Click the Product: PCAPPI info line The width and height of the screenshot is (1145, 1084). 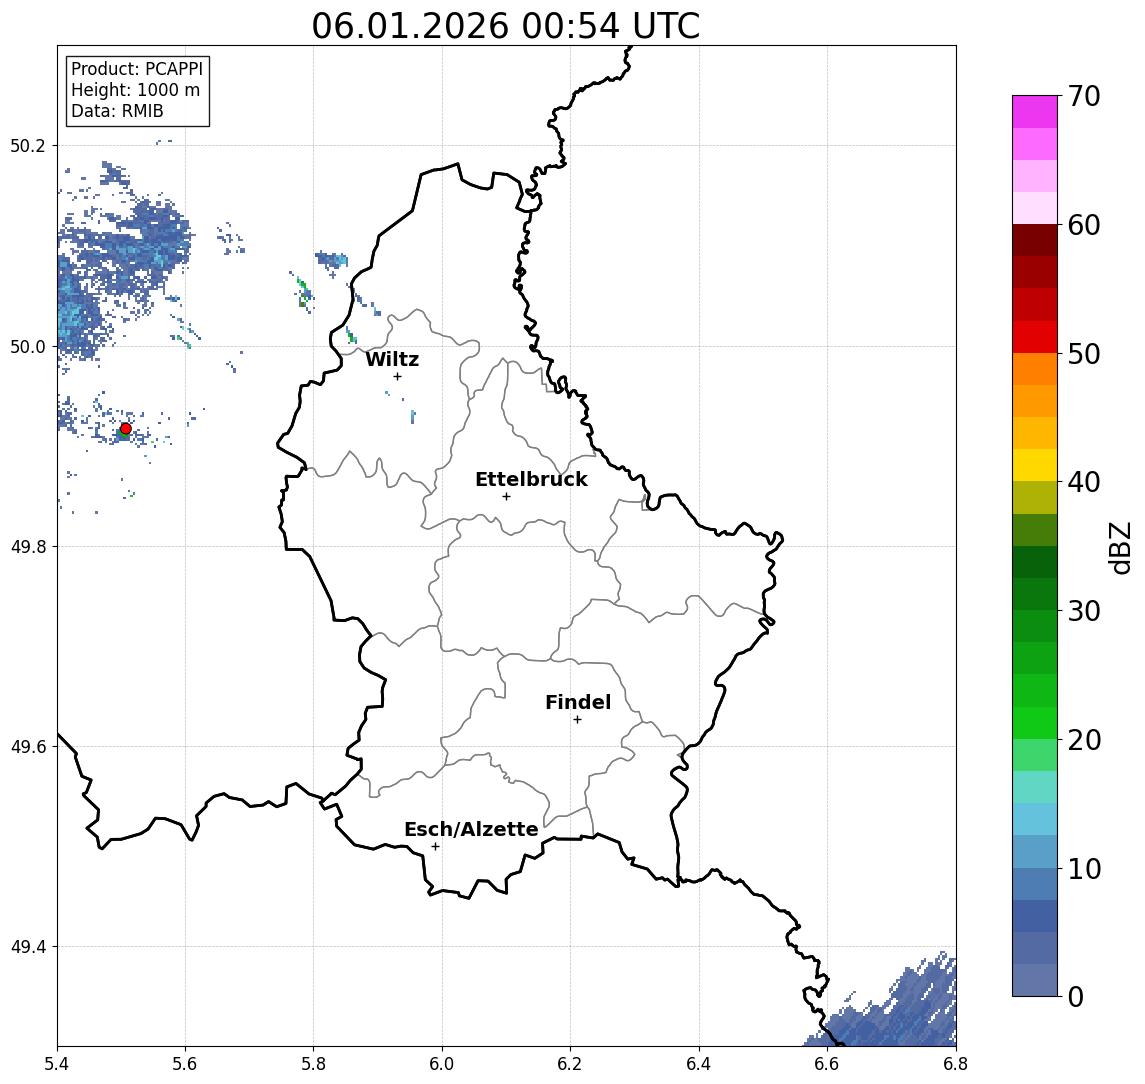137,69
